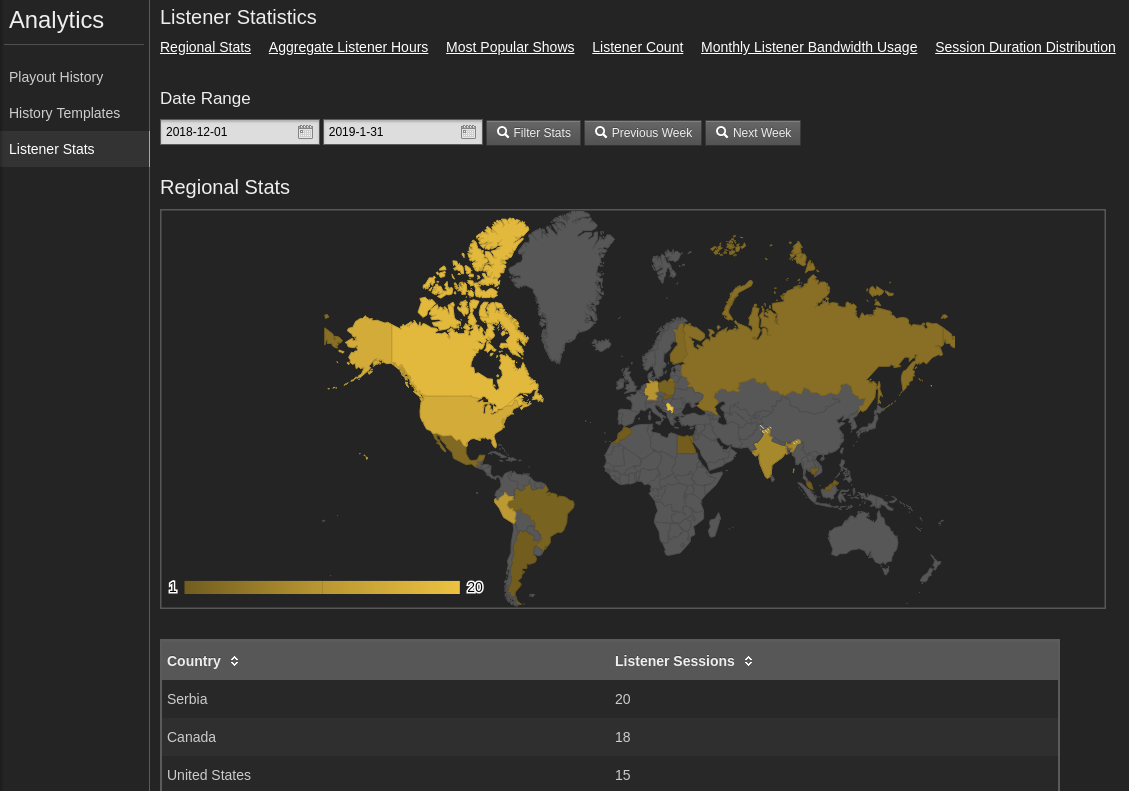This screenshot has height=791, width=1129.
Task: Go to Regional Stats link
Action: [x=205, y=47]
